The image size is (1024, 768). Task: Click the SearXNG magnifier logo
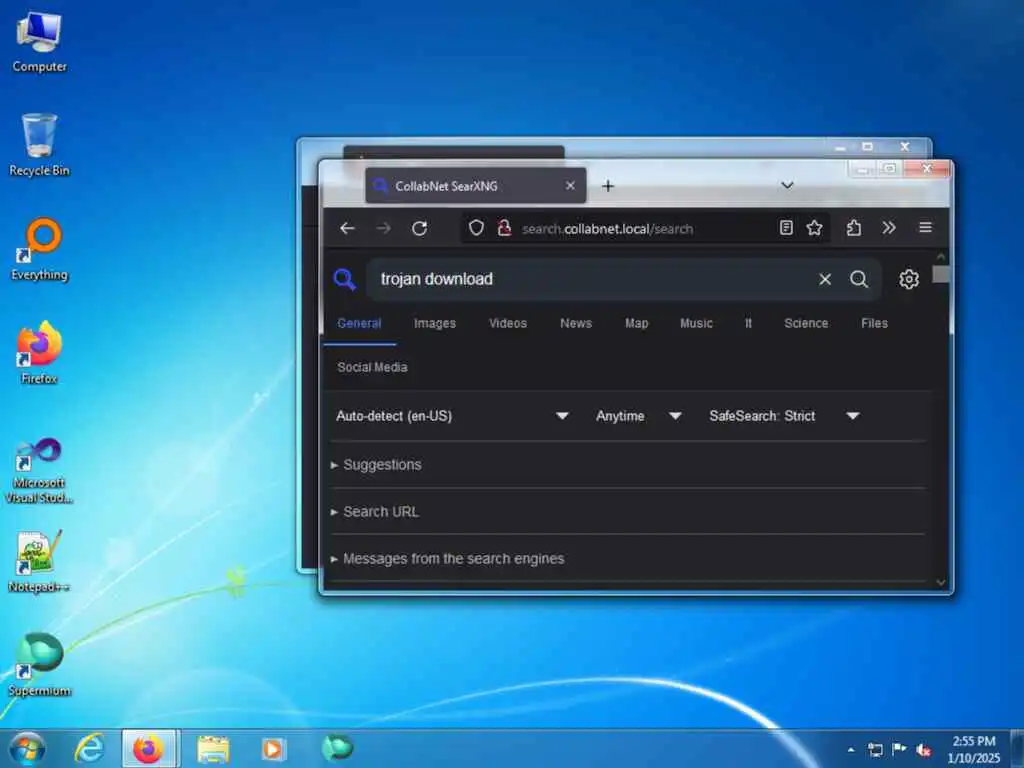pyautogui.click(x=345, y=280)
